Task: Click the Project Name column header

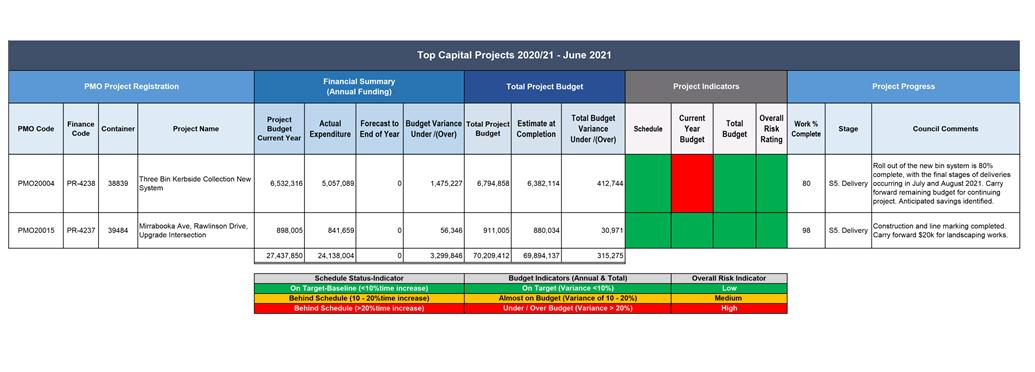Action: tap(195, 129)
